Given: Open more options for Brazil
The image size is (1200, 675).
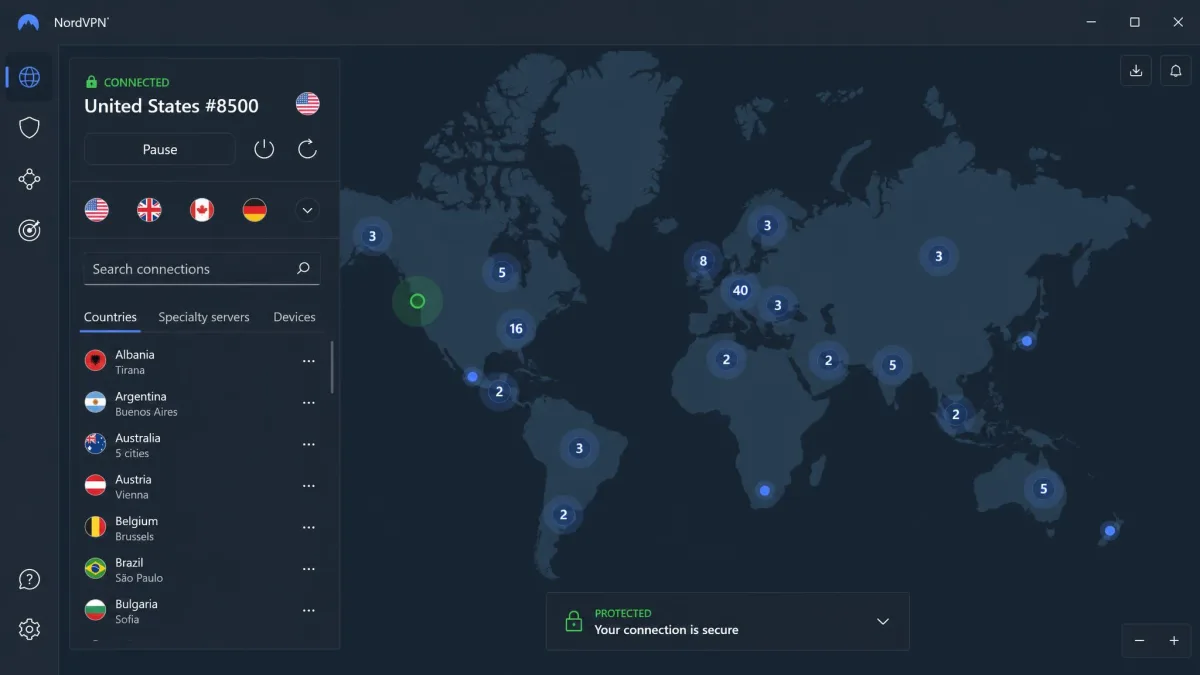Looking at the screenshot, I should pos(309,569).
